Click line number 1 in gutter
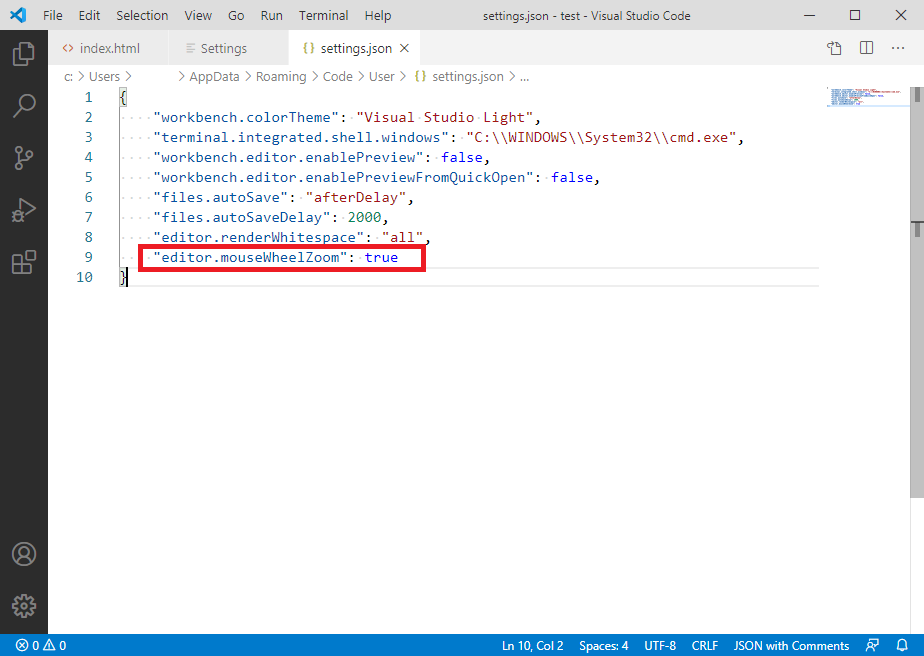 88,97
